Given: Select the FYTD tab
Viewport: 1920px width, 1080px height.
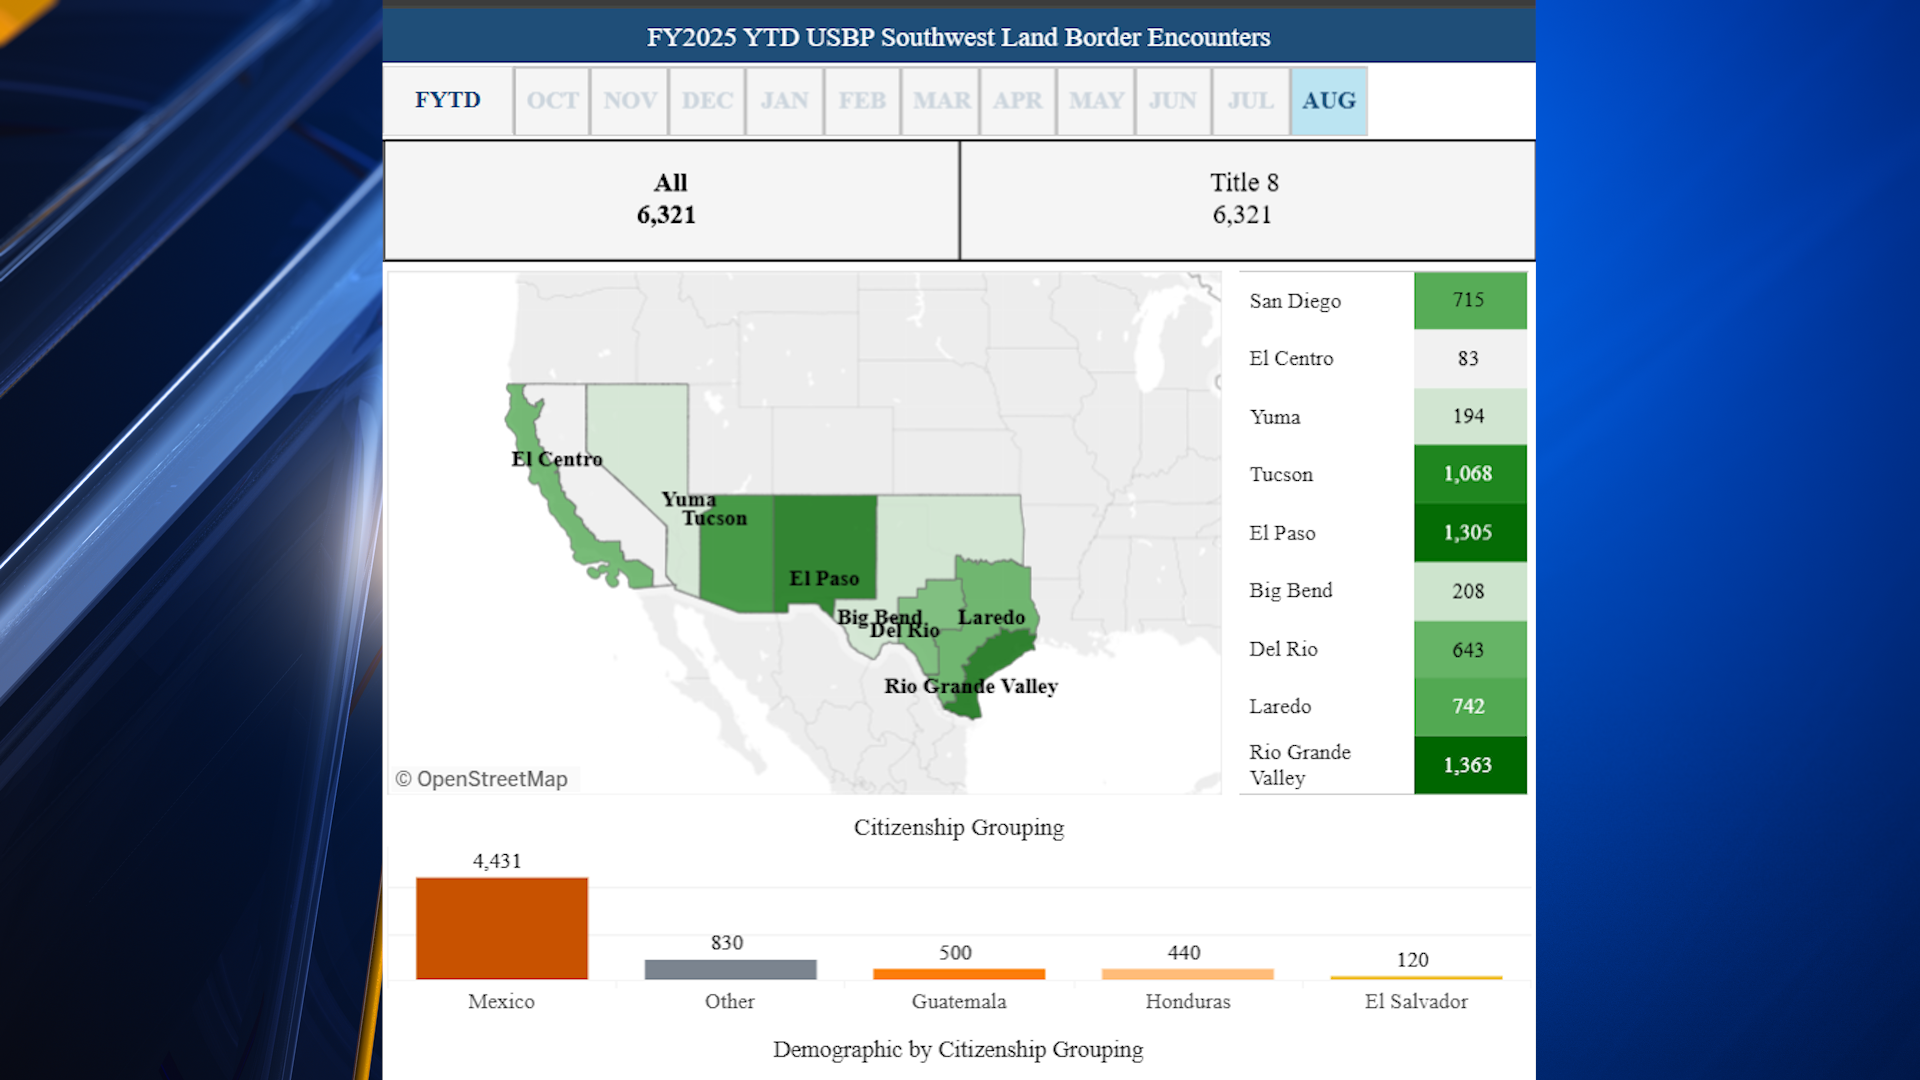Looking at the screenshot, I should 448,101.
